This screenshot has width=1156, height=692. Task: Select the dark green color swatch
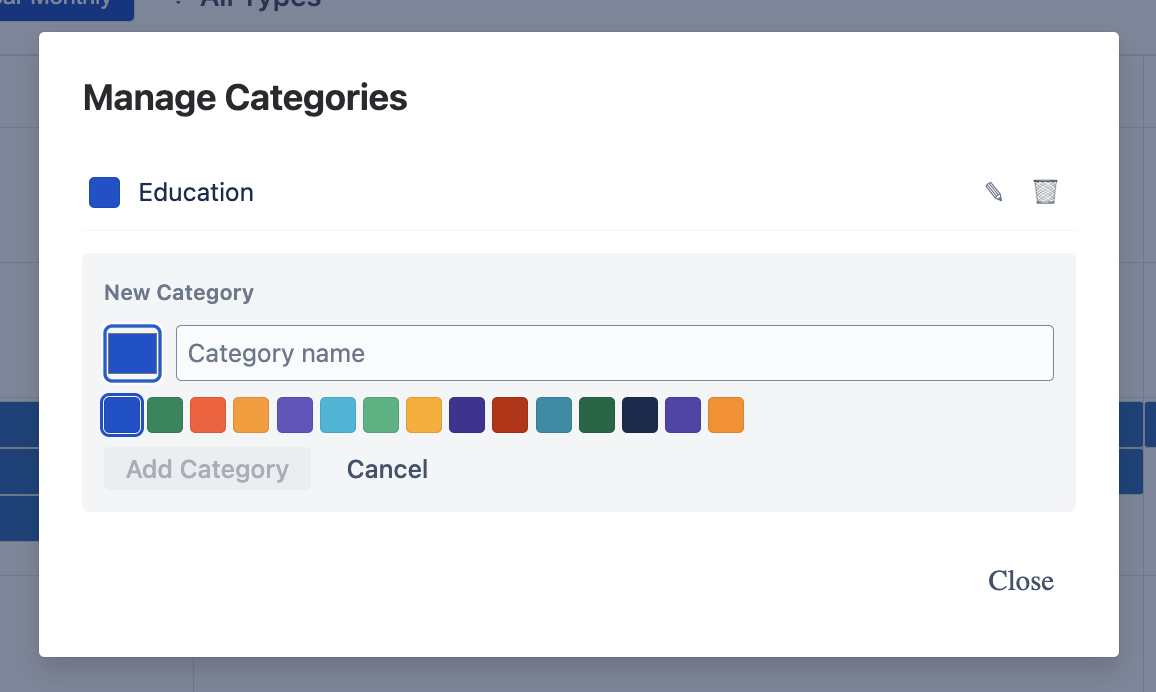(x=597, y=415)
